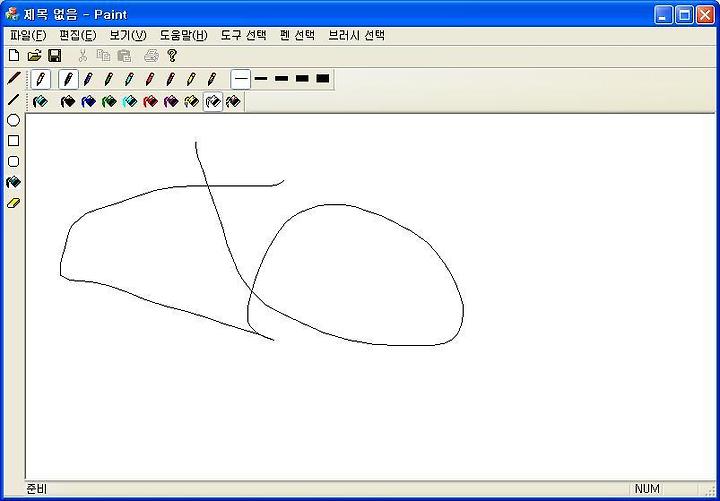Open help with the question mark icon
720x501 pixels.
[x=172, y=56]
